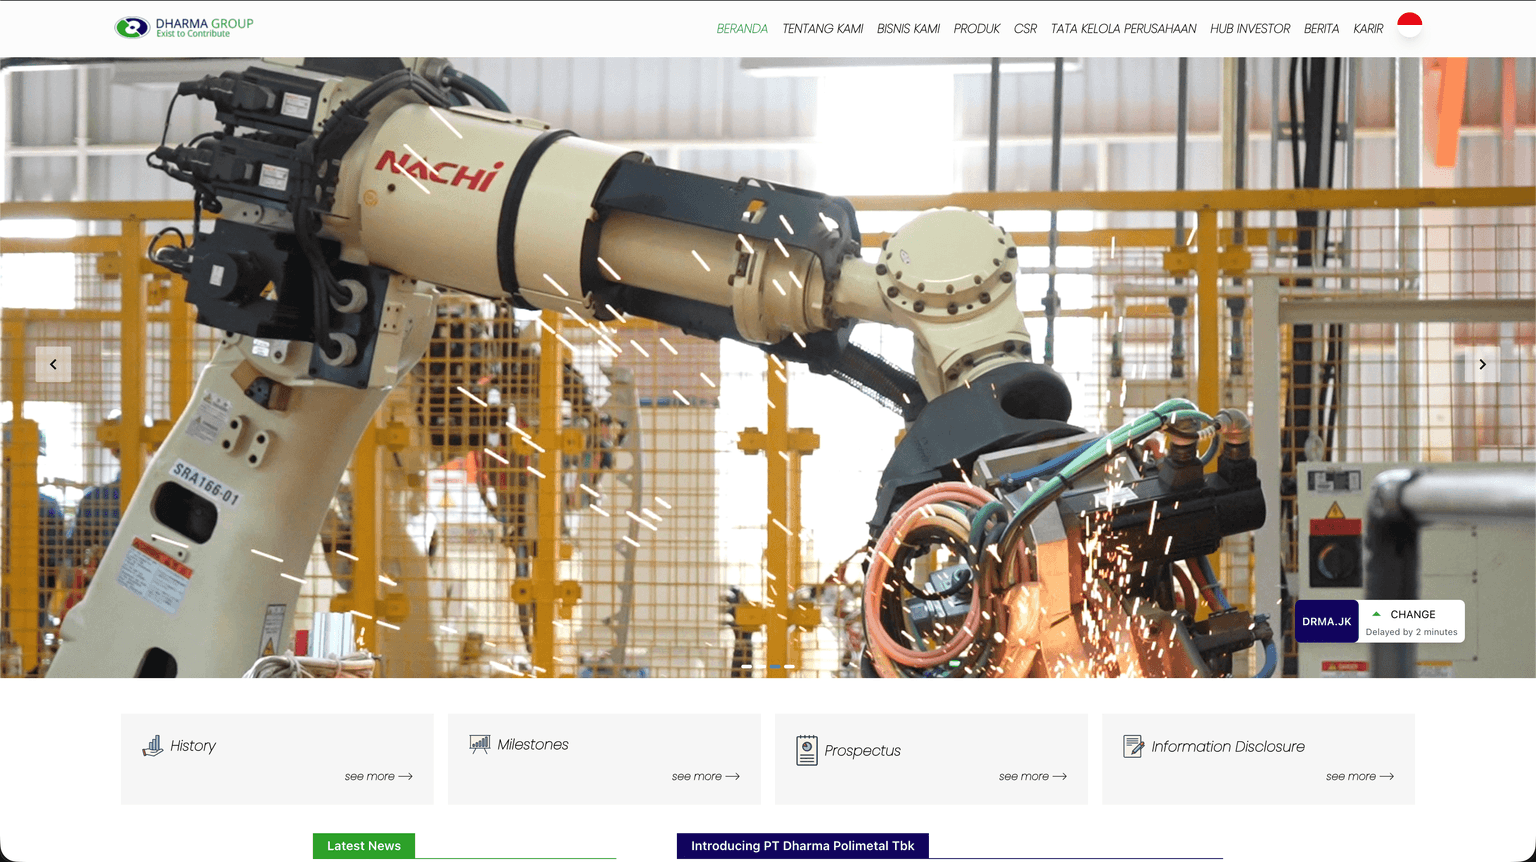Viewport: 1536px width, 862px height.
Task: Open the Information Disclosure card title
Action: coord(1228,747)
